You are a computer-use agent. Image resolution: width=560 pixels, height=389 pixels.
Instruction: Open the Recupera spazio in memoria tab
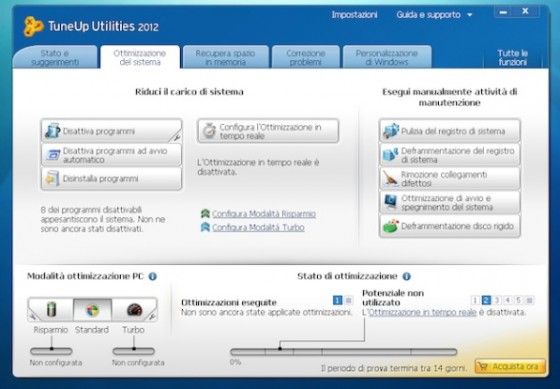225,57
